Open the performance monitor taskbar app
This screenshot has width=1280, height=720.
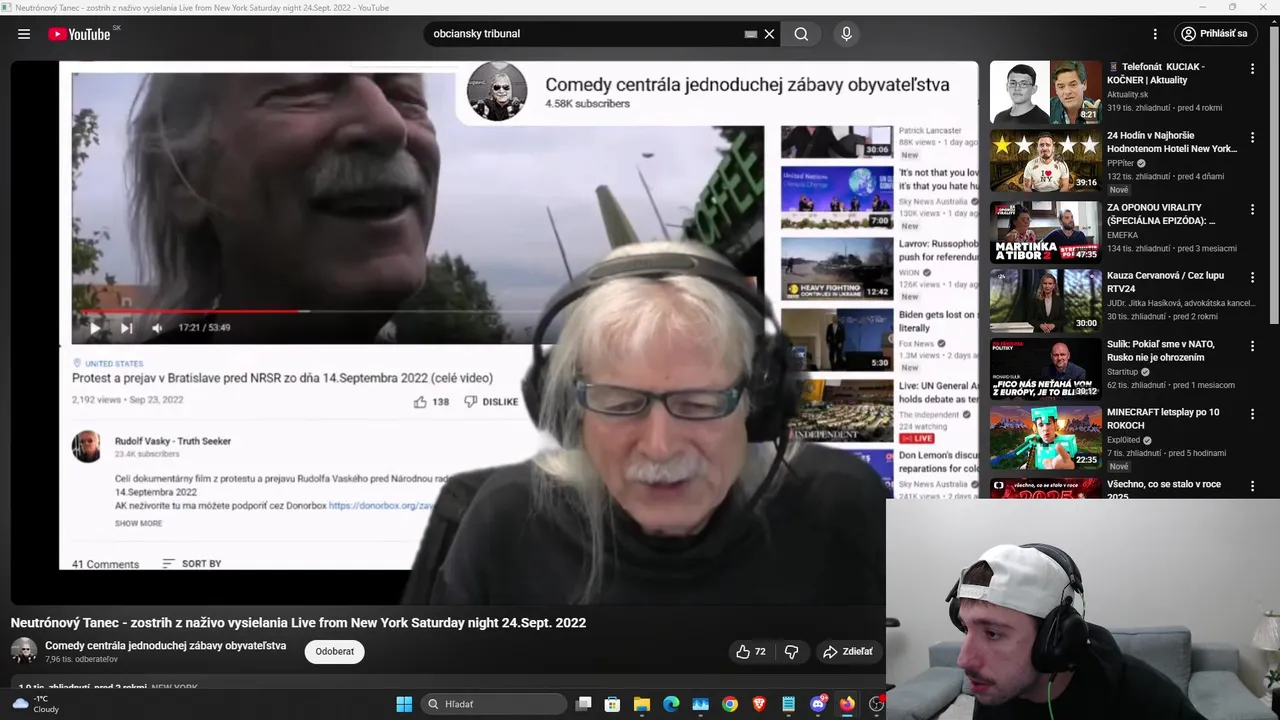(x=701, y=704)
